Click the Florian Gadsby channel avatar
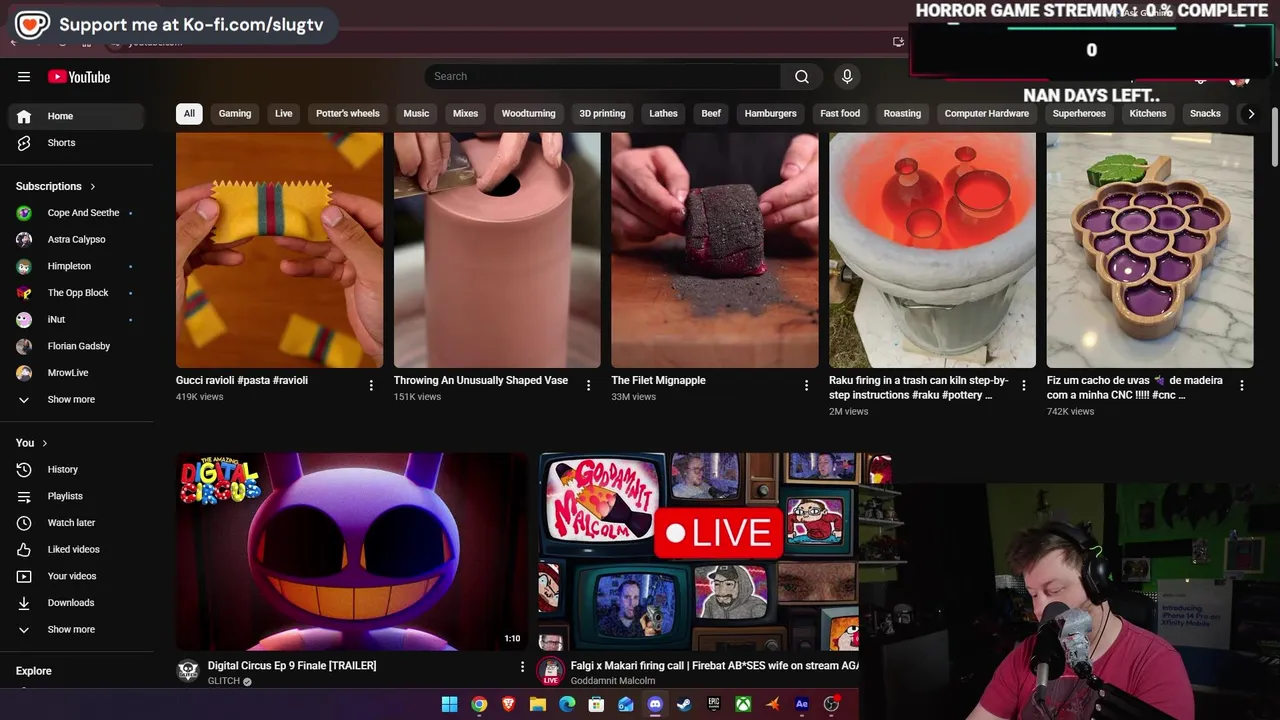Image resolution: width=1280 pixels, height=720 pixels. 24,346
